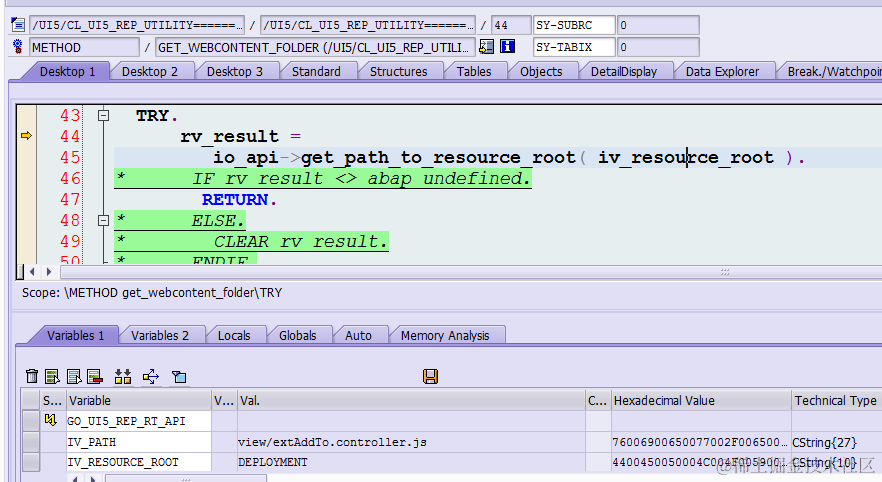Select the Variables 2 tab
Viewport: 882px width, 482px height.
(160, 335)
